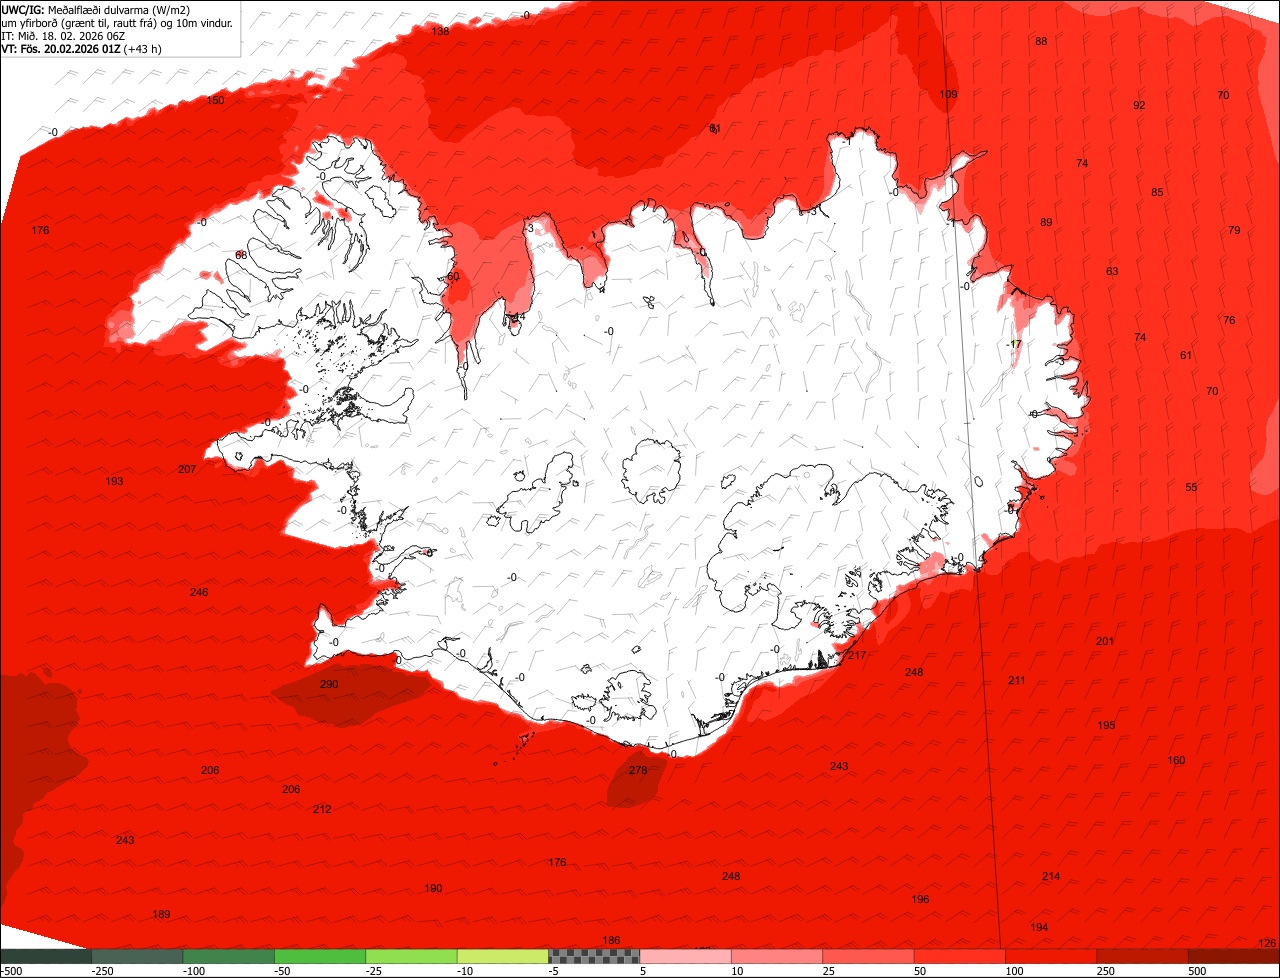Click the yellow-green -10 to -5 legend swatch

click(503, 957)
